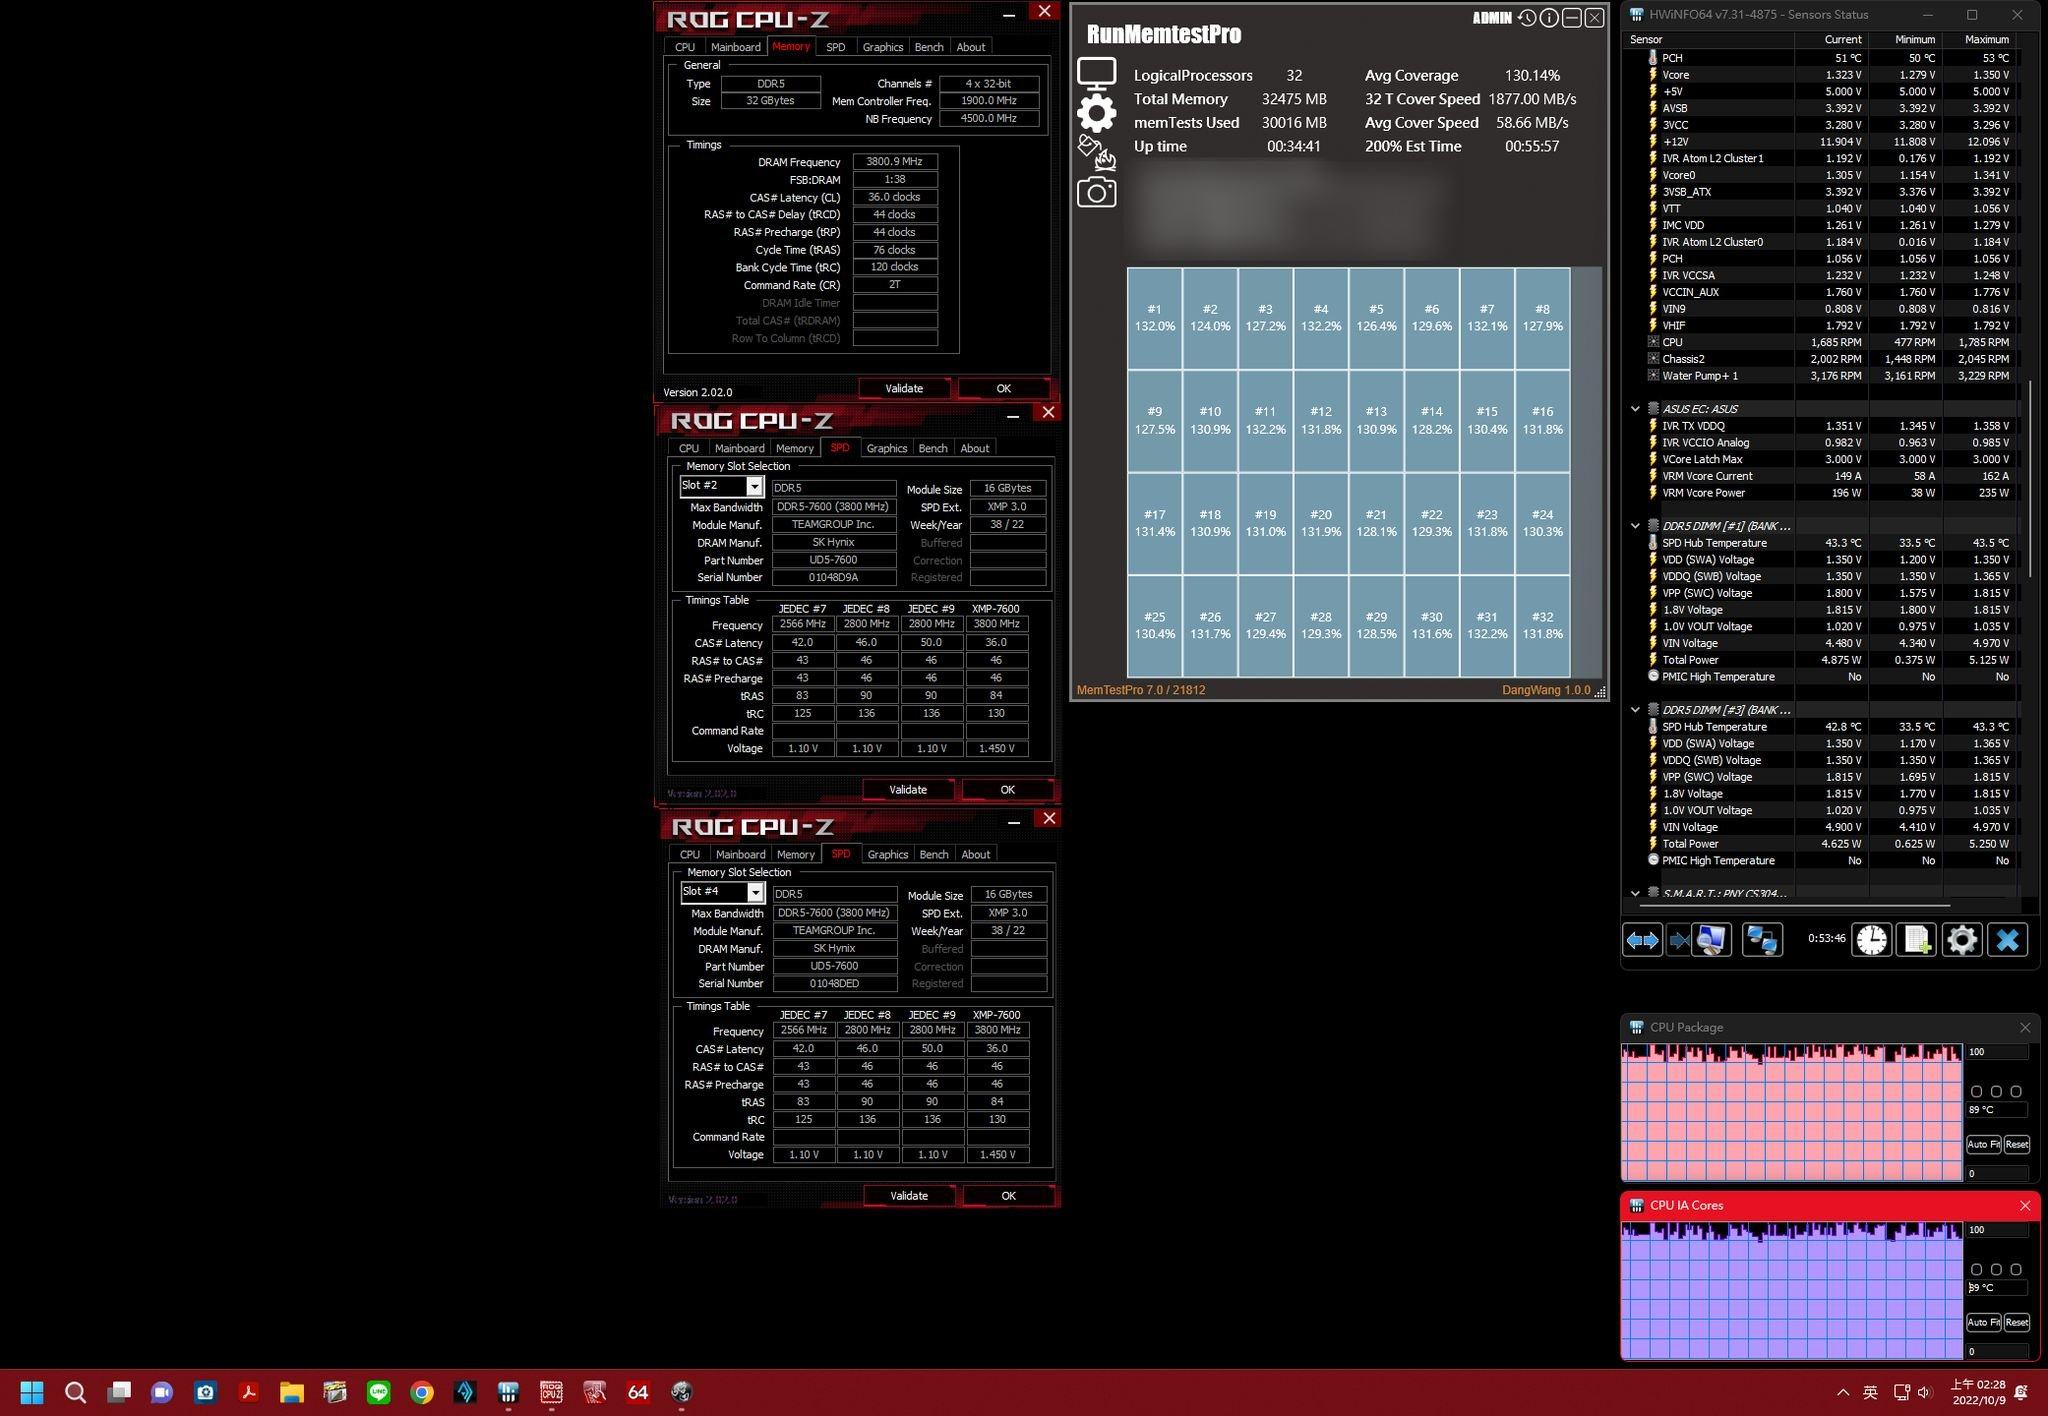Viewport: 2048px width, 1416px height.
Task: Click OK in the CPU-Z Memory window
Action: tap(1003, 388)
